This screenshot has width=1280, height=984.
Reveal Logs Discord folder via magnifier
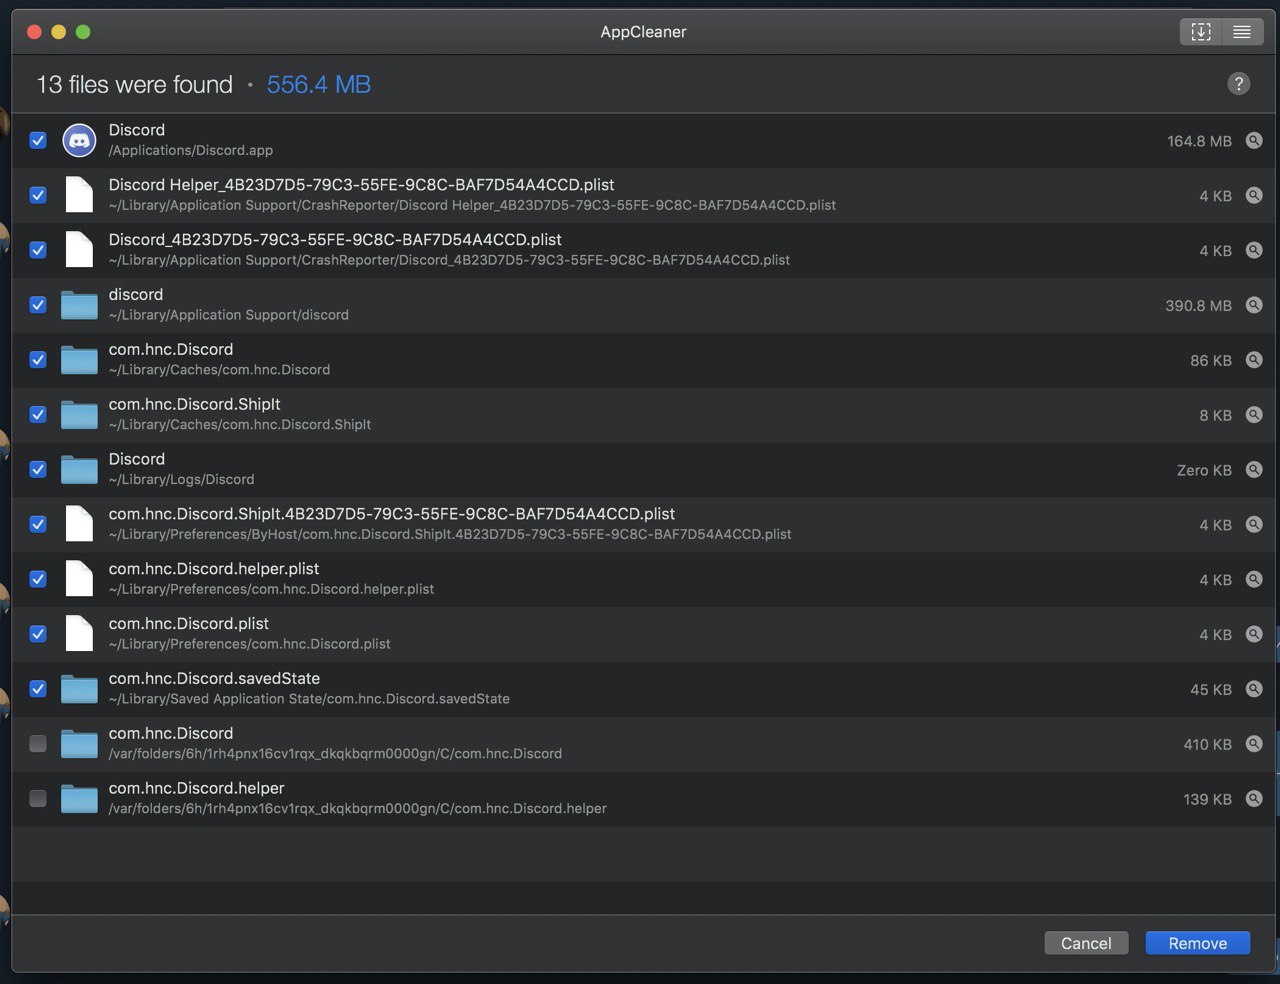(x=1254, y=470)
